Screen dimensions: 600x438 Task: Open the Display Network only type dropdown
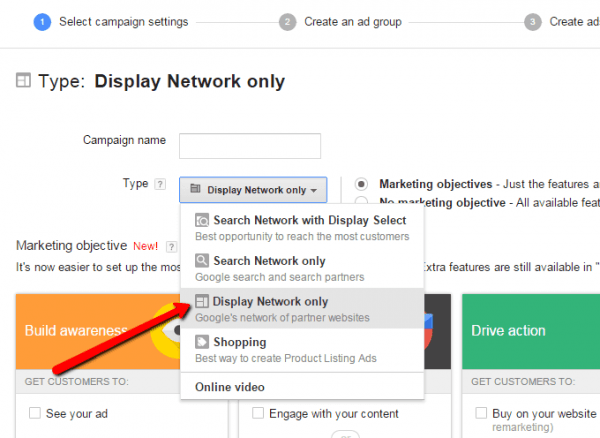[253, 190]
